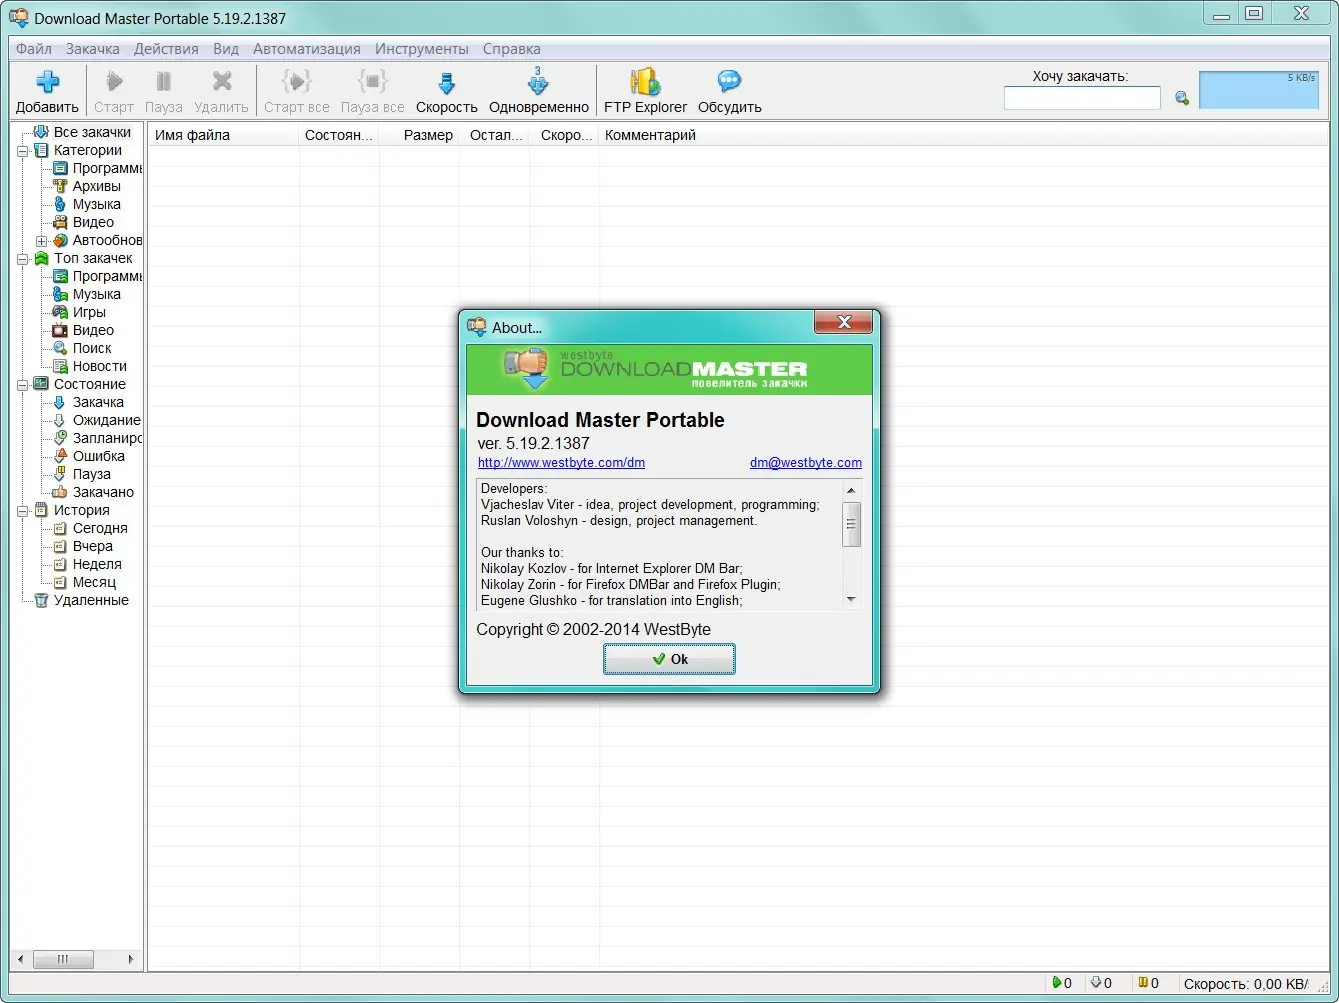Open the Скорость speed settings icon
This screenshot has height=1003, width=1339.
pyautogui.click(x=446, y=89)
